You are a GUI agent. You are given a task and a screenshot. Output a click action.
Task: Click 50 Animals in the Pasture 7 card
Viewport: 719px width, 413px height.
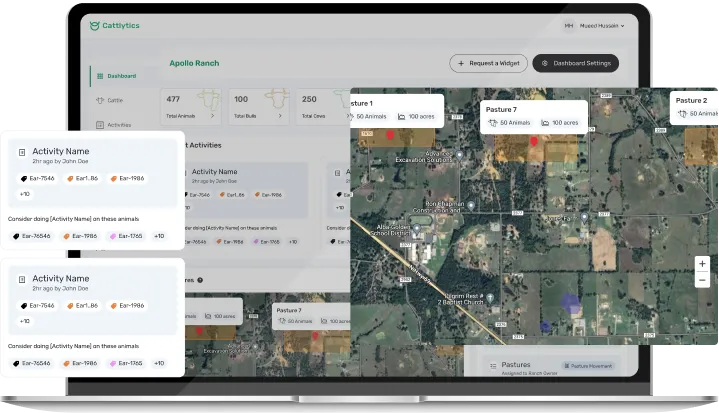coord(509,123)
